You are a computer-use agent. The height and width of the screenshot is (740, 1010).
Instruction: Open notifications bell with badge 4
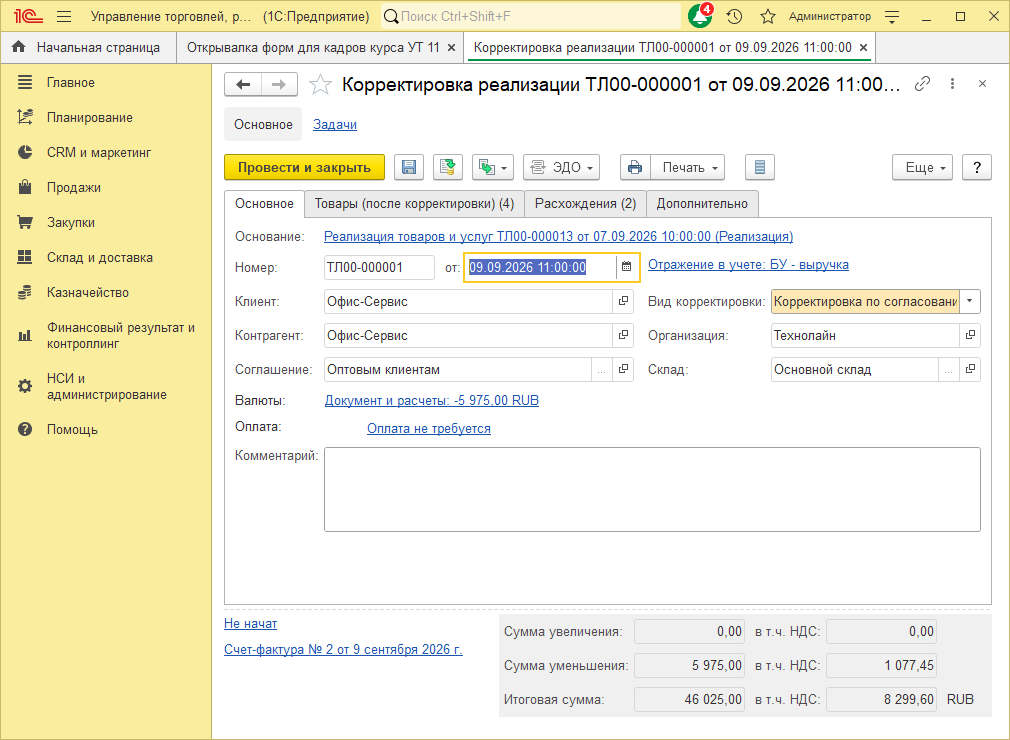tap(700, 16)
